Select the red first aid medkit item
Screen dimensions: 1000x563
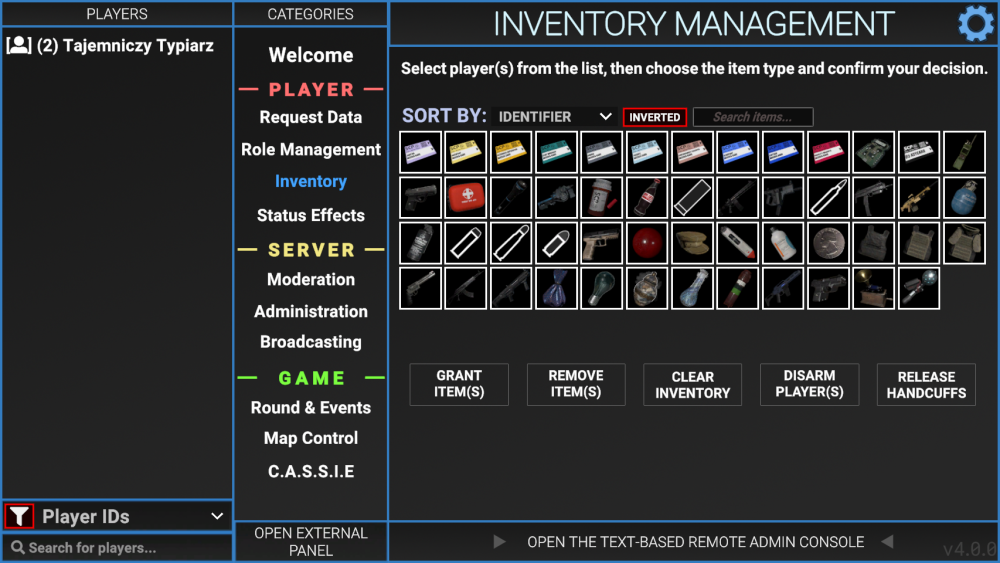[x=465, y=197]
